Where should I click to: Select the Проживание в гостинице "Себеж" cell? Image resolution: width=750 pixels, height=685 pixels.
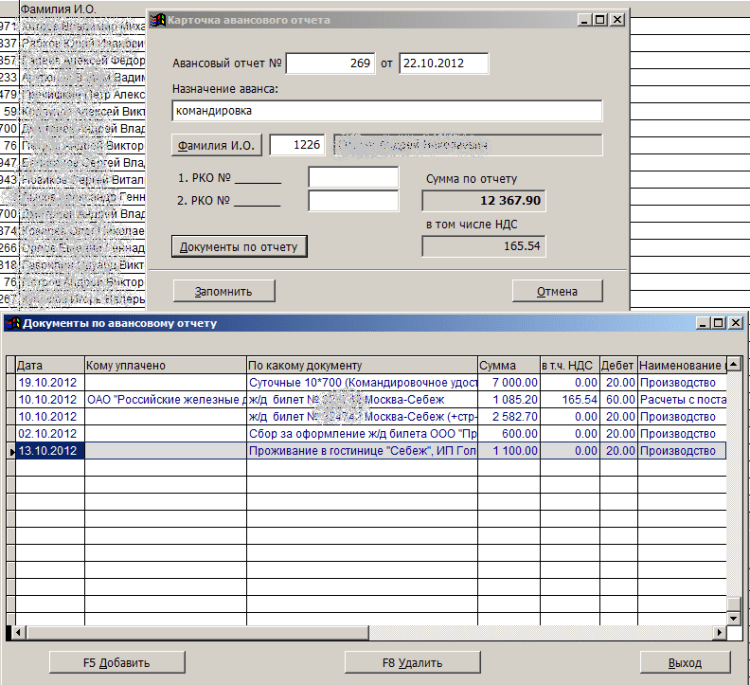click(362, 451)
